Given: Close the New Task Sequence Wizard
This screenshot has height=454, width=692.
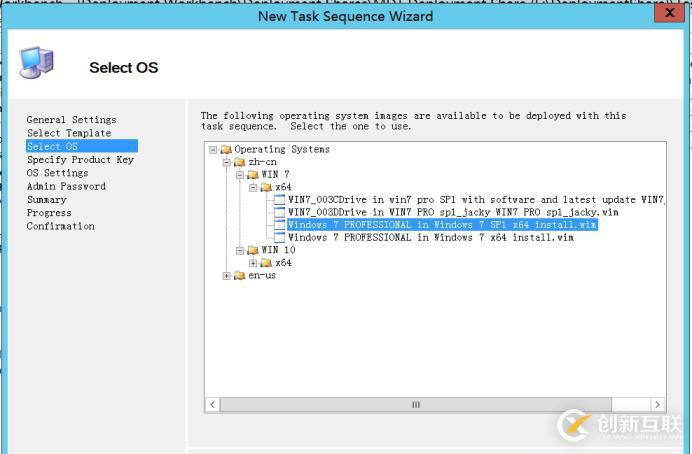Looking at the screenshot, I should pyautogui.click(x=669, y=12).
